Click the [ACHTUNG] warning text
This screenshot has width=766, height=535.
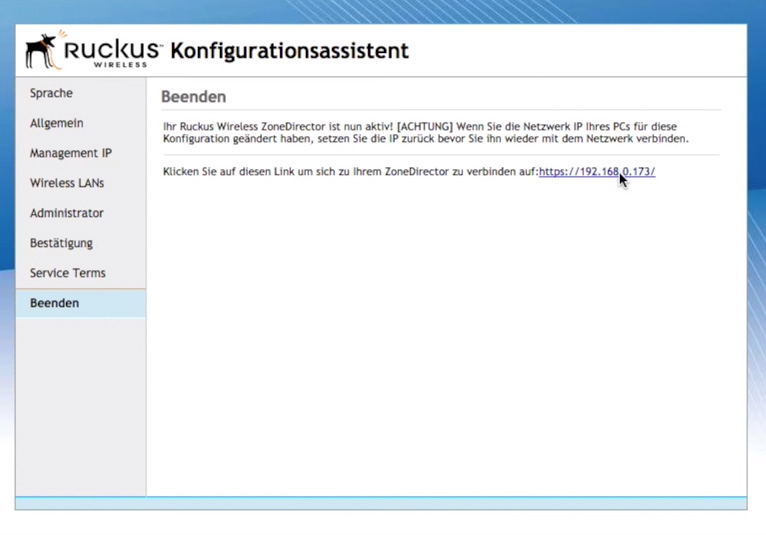[425, 127]
